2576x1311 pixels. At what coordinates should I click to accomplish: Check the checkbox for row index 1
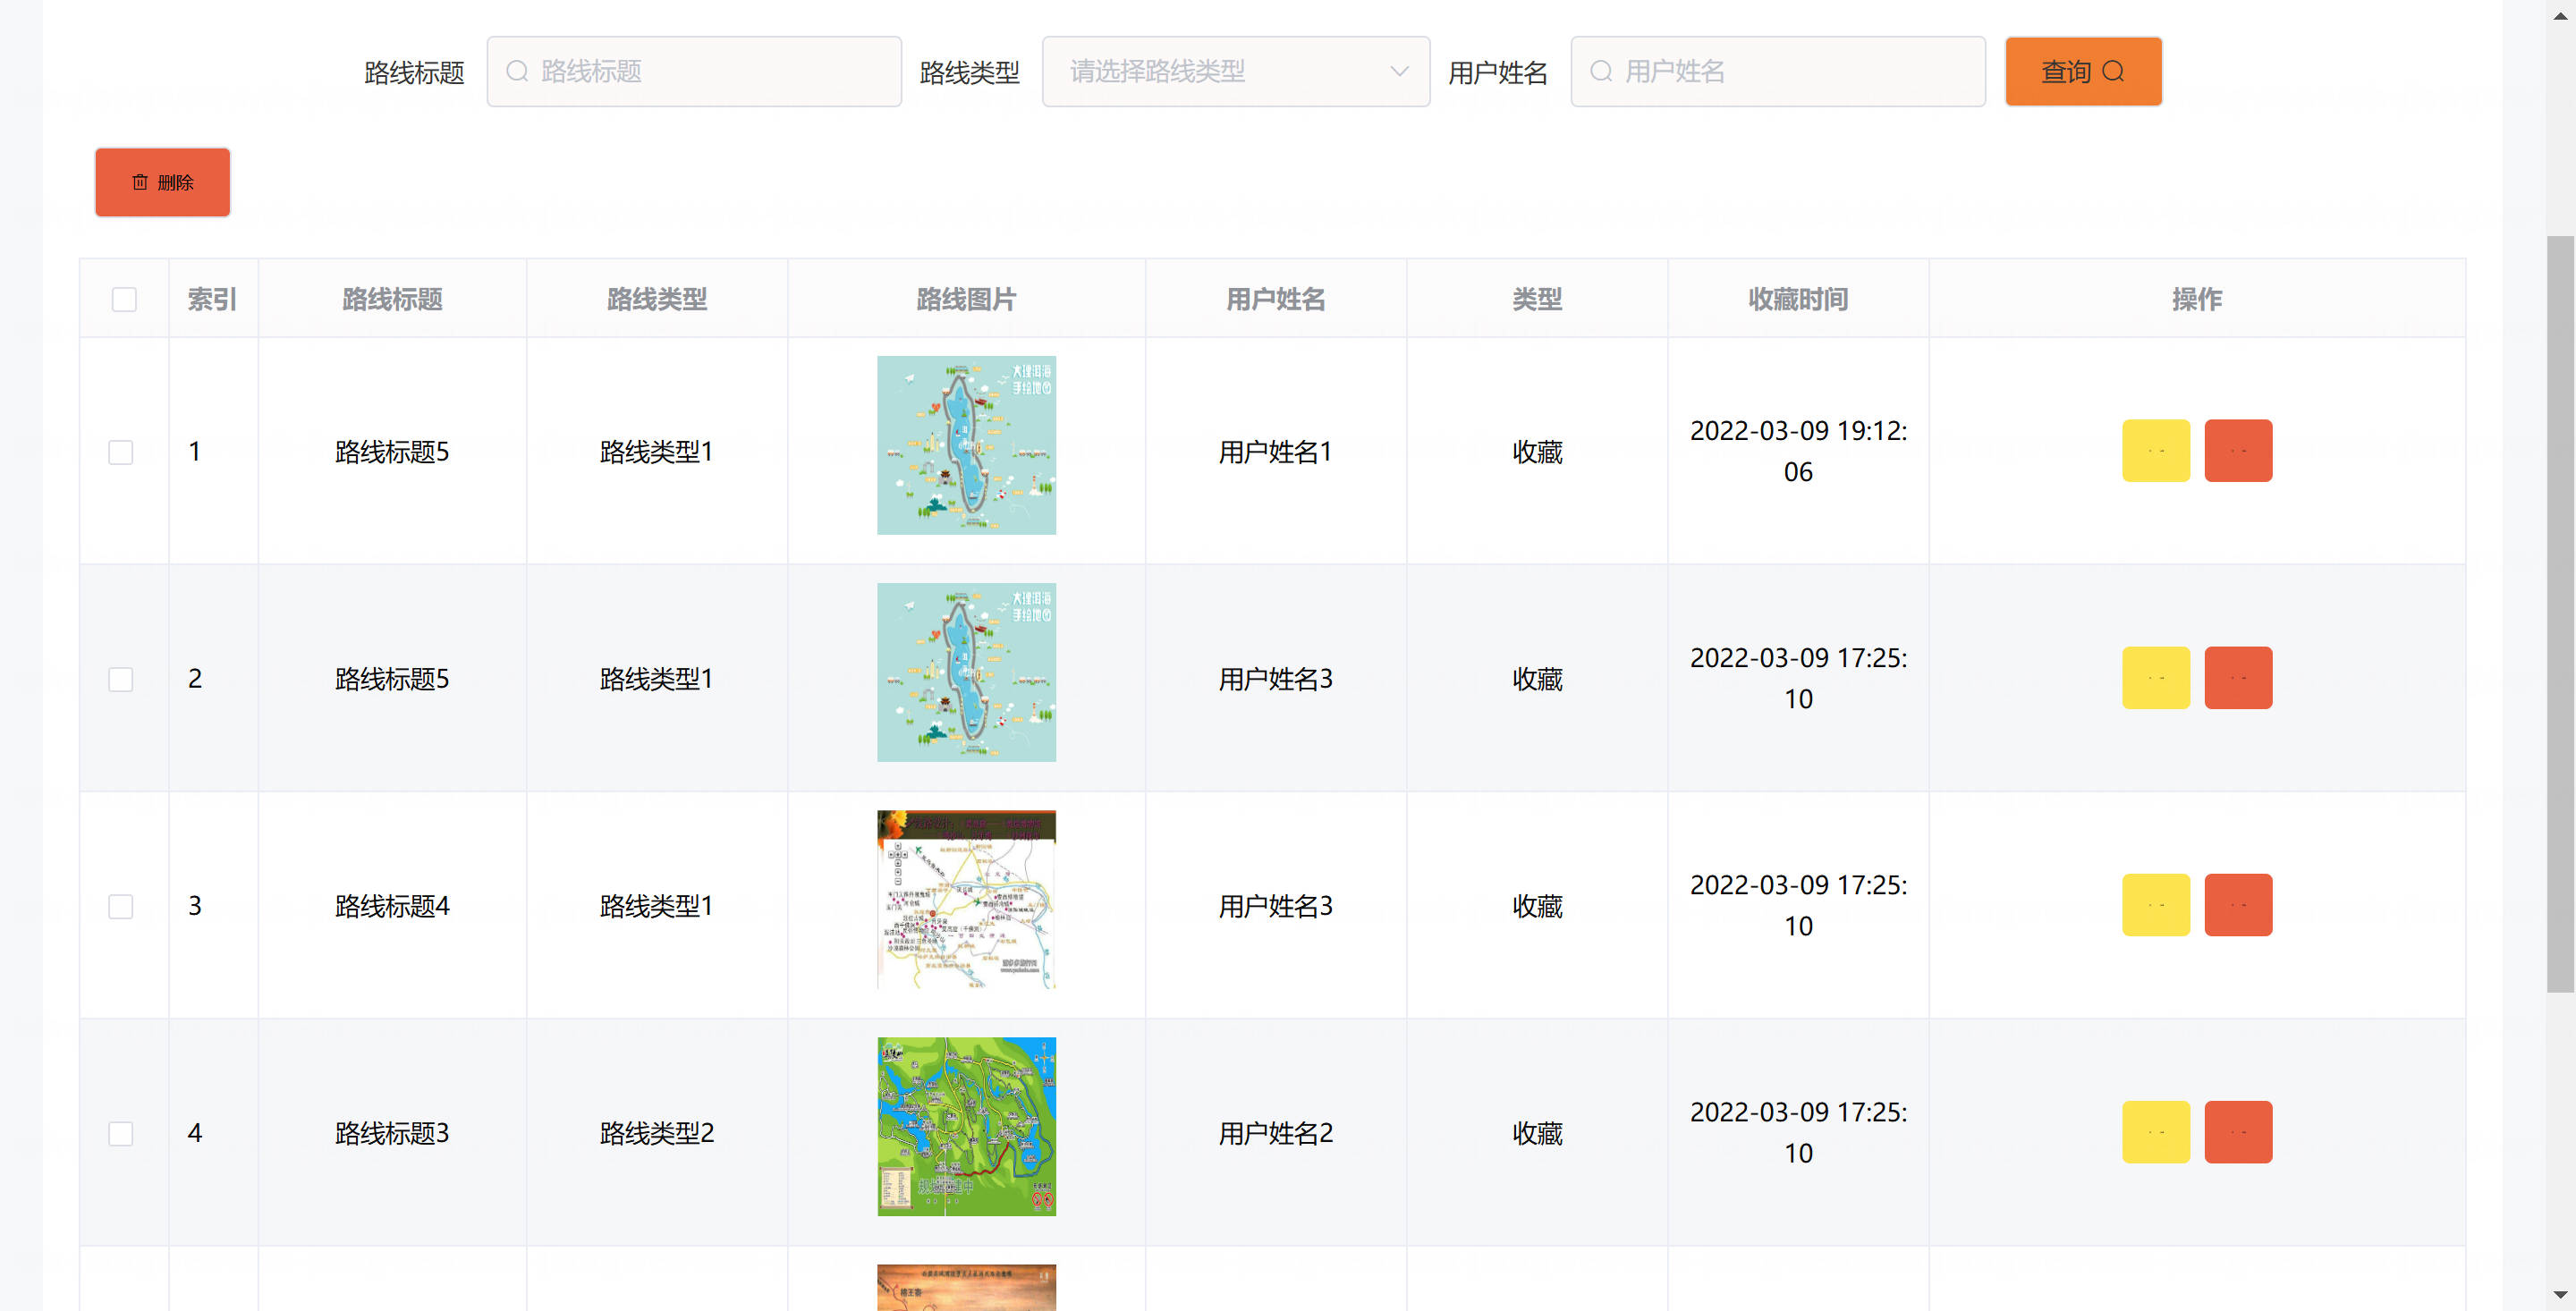pos(121,452)
